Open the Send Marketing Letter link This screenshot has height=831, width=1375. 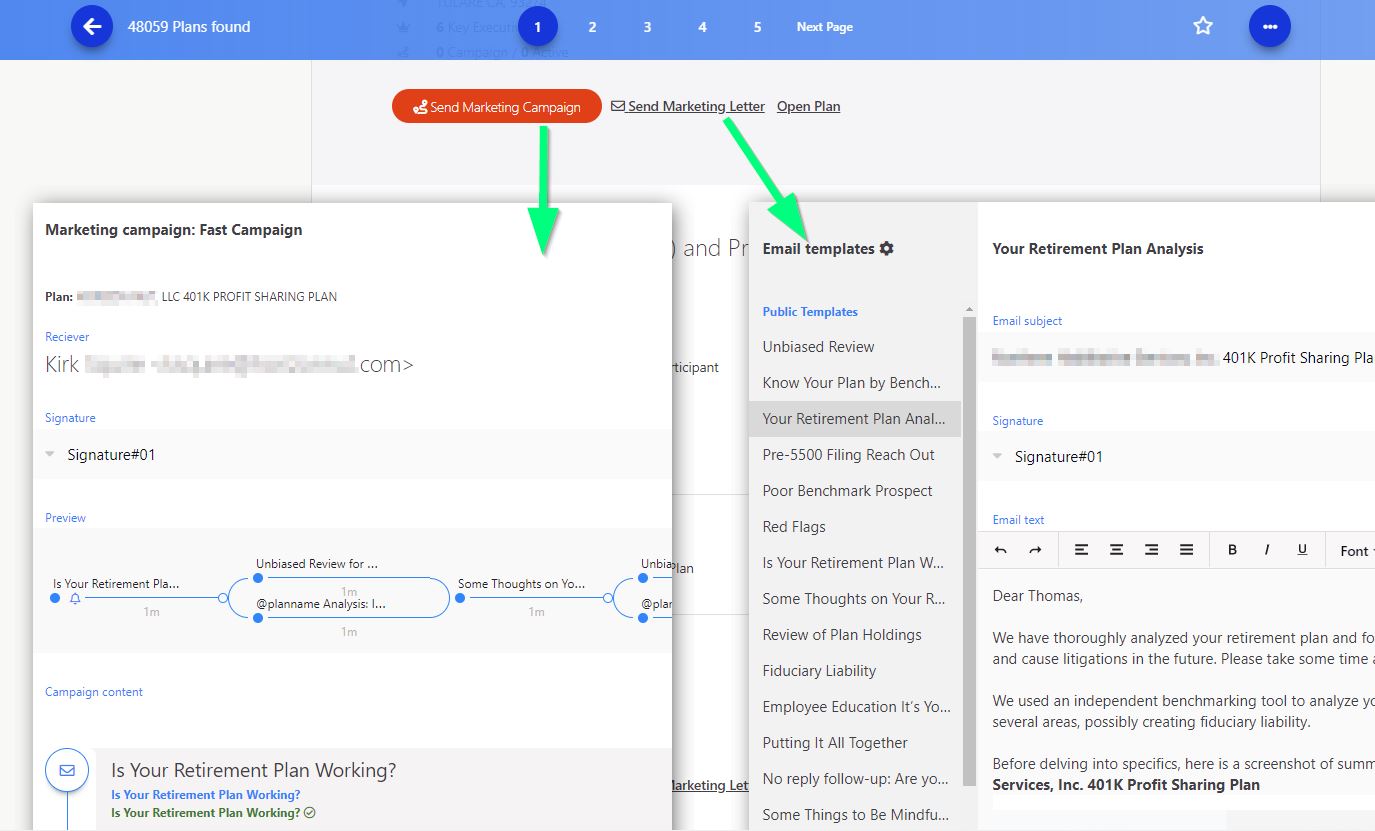pyautogui.click(x=688, y=106)
